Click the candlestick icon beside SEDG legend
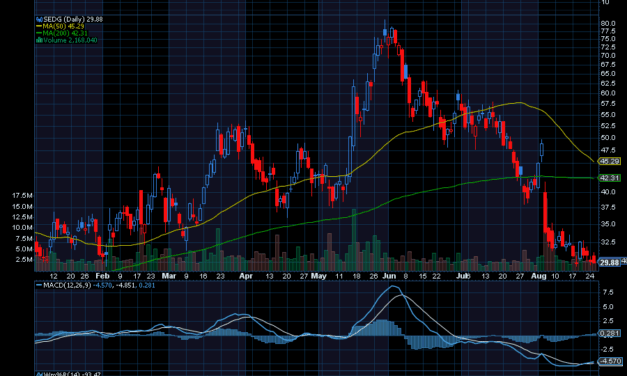 (x=39, y=19)
